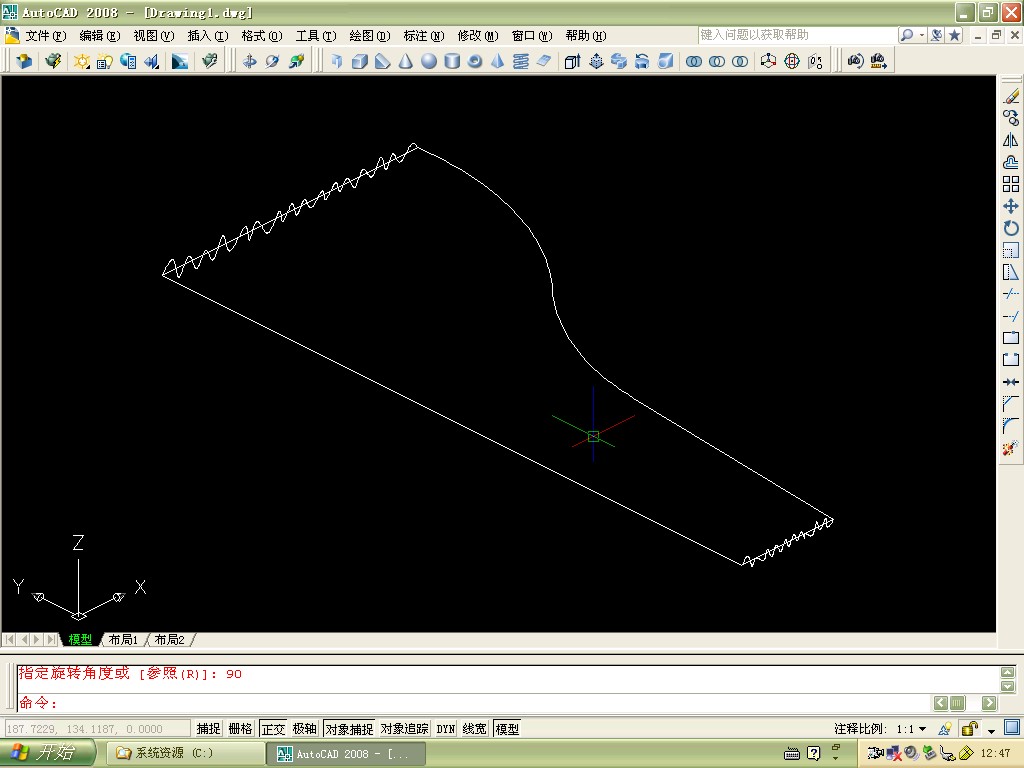
Task: Open the 文件(F) menu
Action: [x=46, y=36]
